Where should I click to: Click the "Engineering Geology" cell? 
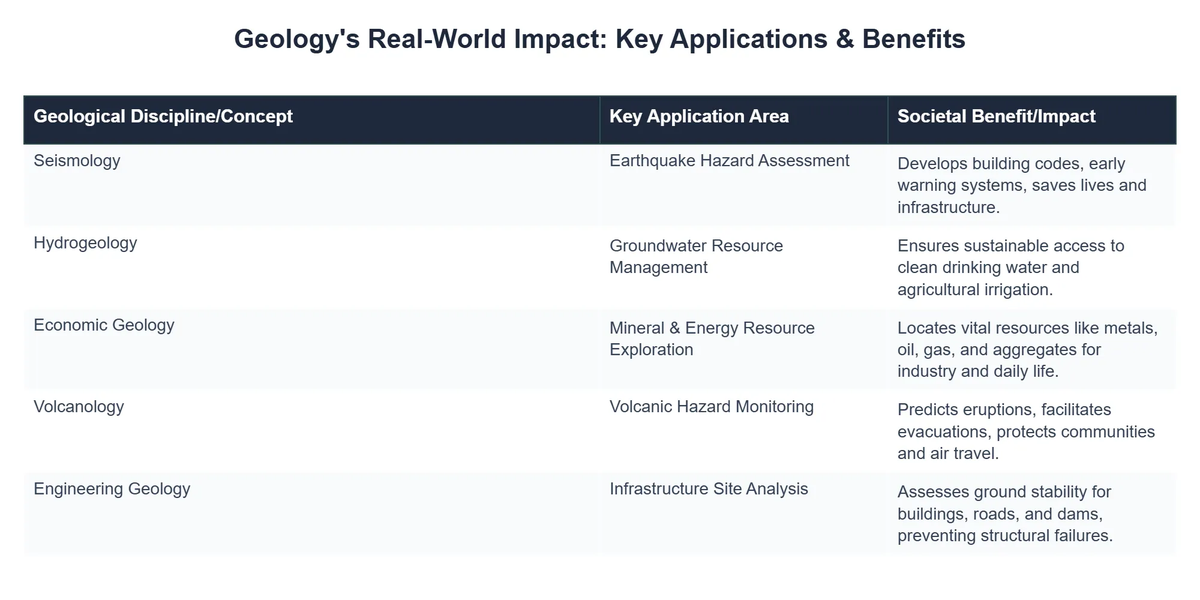pyautogui.click(x=312, y=513)
